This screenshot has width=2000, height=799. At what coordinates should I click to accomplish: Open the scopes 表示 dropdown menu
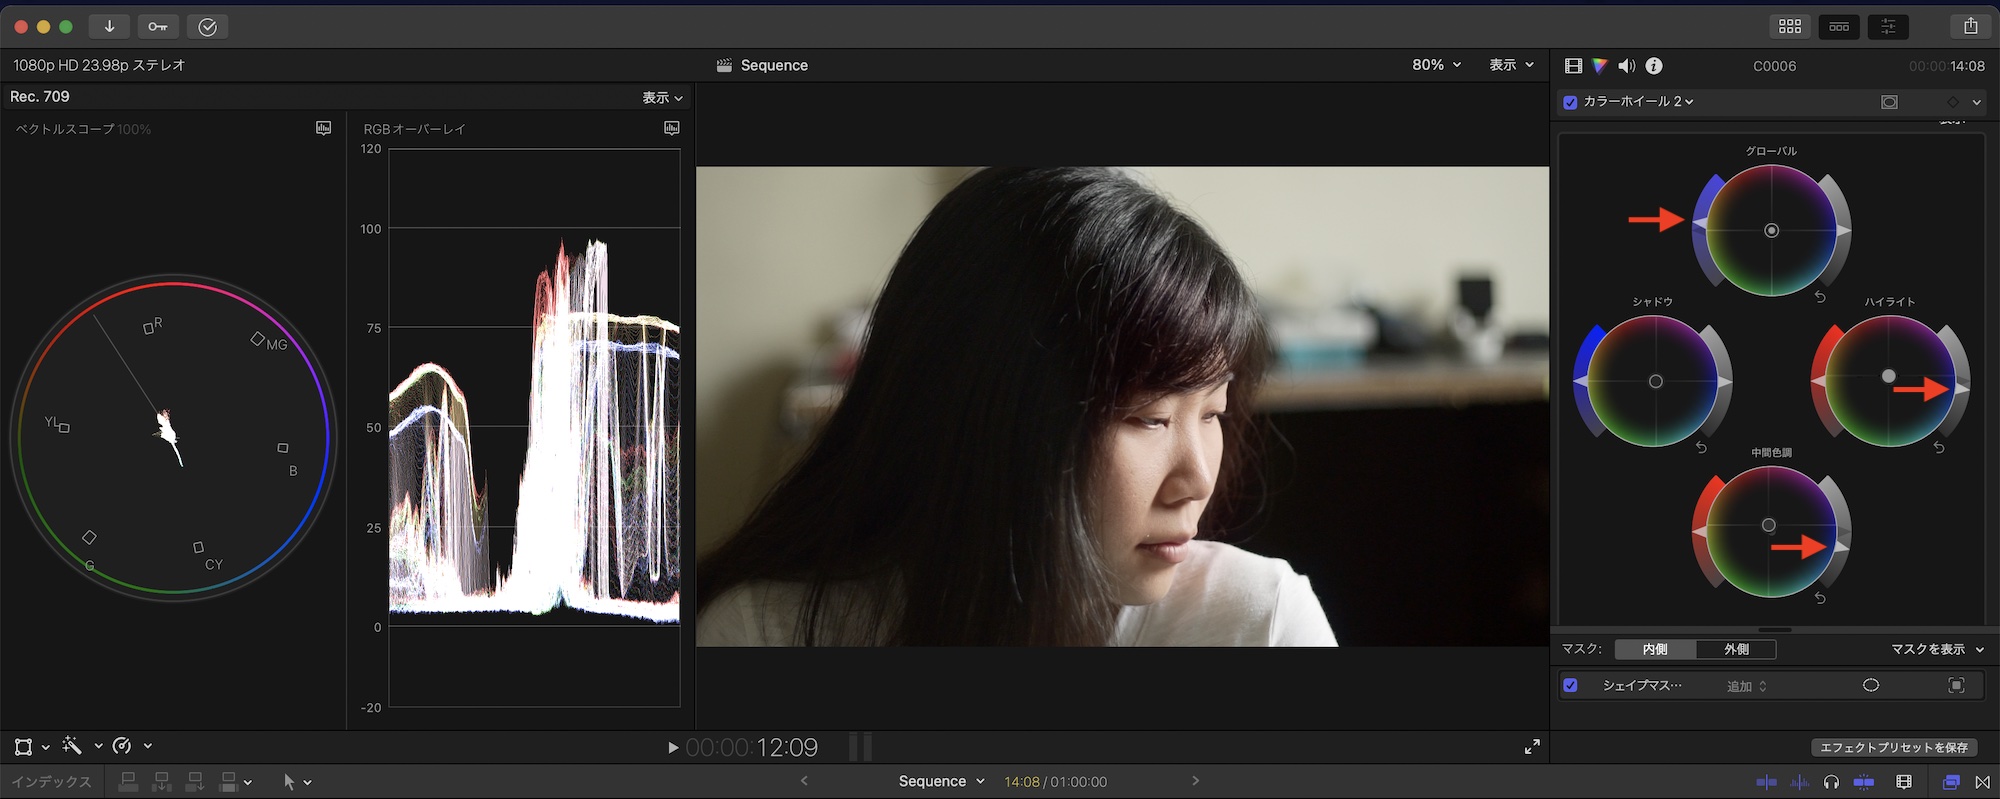pos(662,98)
